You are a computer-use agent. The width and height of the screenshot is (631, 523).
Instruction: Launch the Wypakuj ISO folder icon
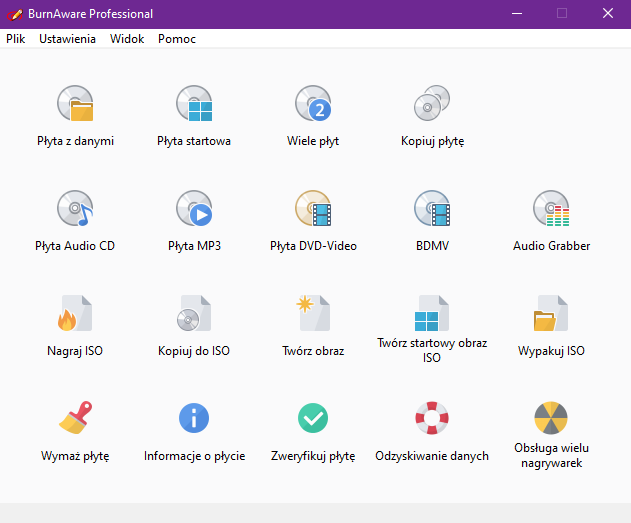point(551,313)
